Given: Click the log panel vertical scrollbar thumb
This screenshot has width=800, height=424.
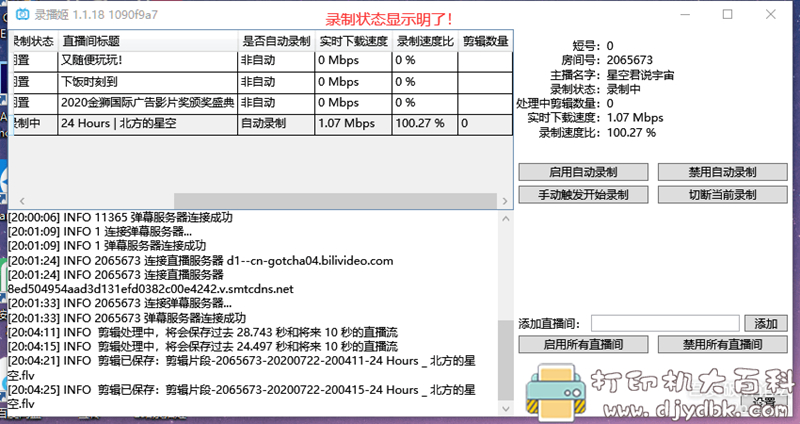Looking at the screenshot, I should coord(506,360).
